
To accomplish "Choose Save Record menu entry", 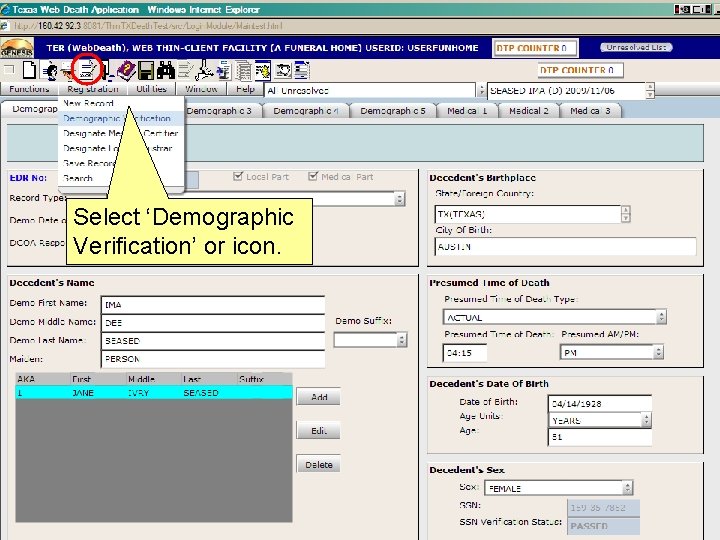I will (x=88, y=163).
